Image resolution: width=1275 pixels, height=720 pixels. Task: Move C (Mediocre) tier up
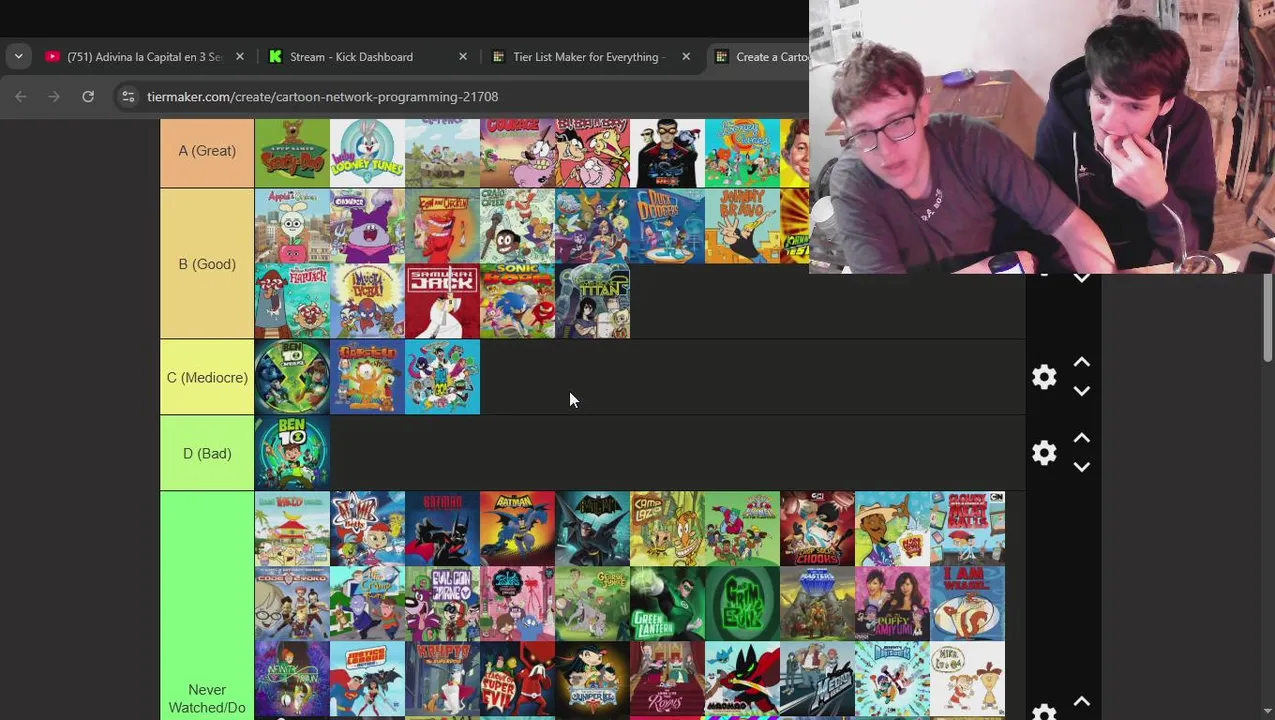click(x=1081, y=363)
